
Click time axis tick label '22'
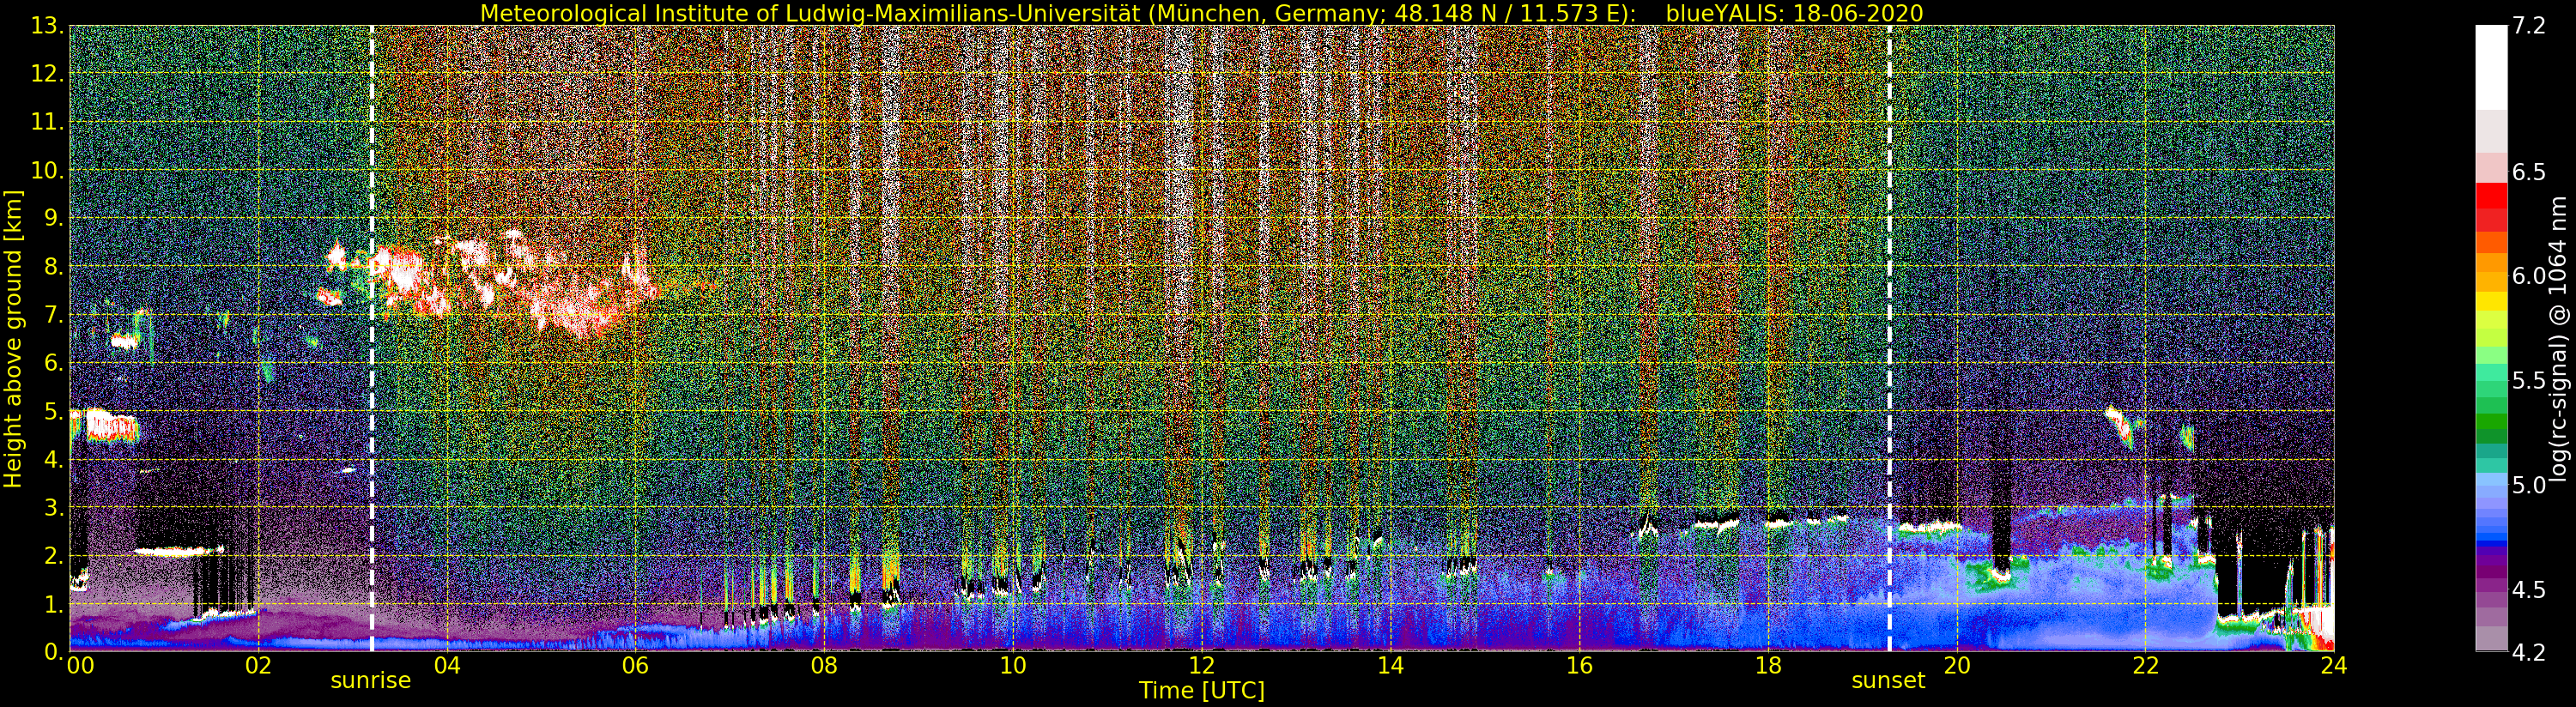pos(2145,665)
